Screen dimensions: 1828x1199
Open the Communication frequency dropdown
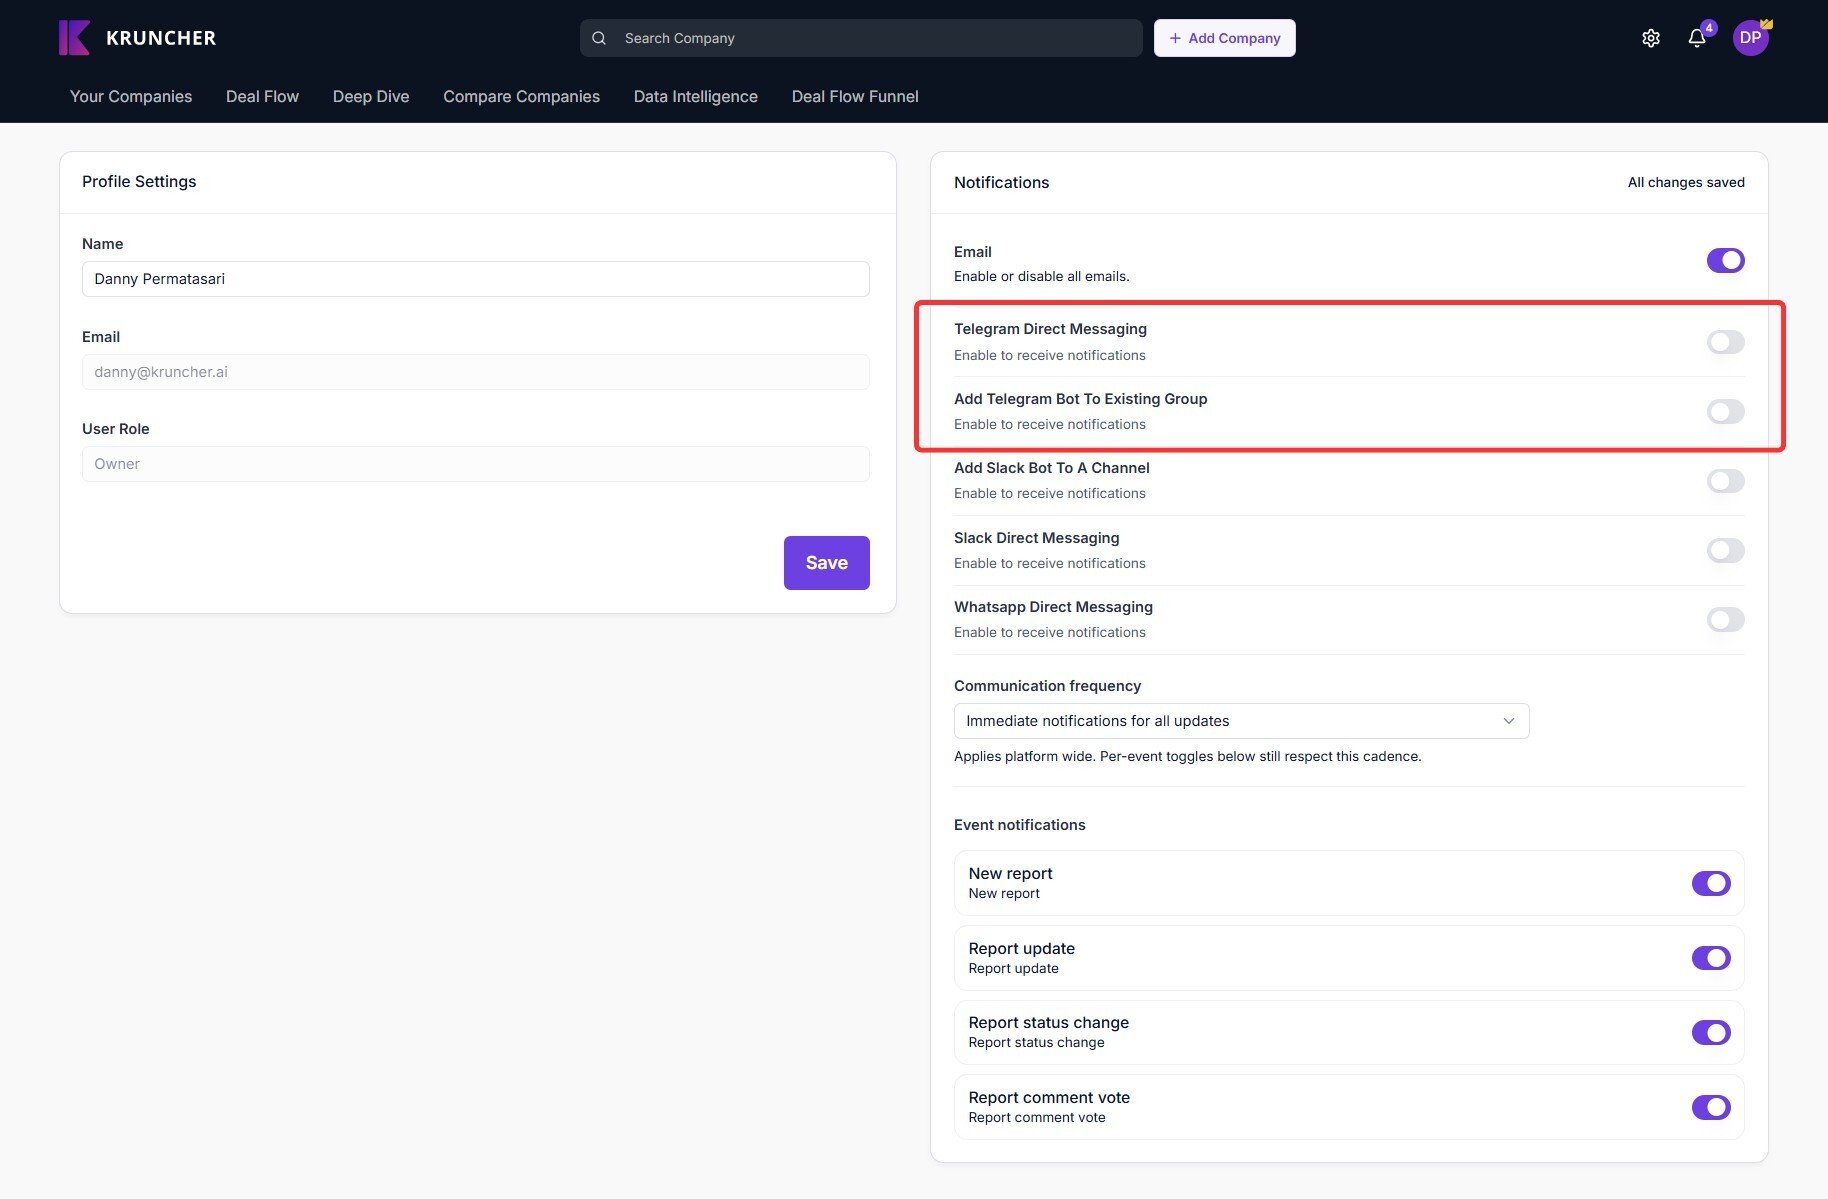coord(1240,721)
